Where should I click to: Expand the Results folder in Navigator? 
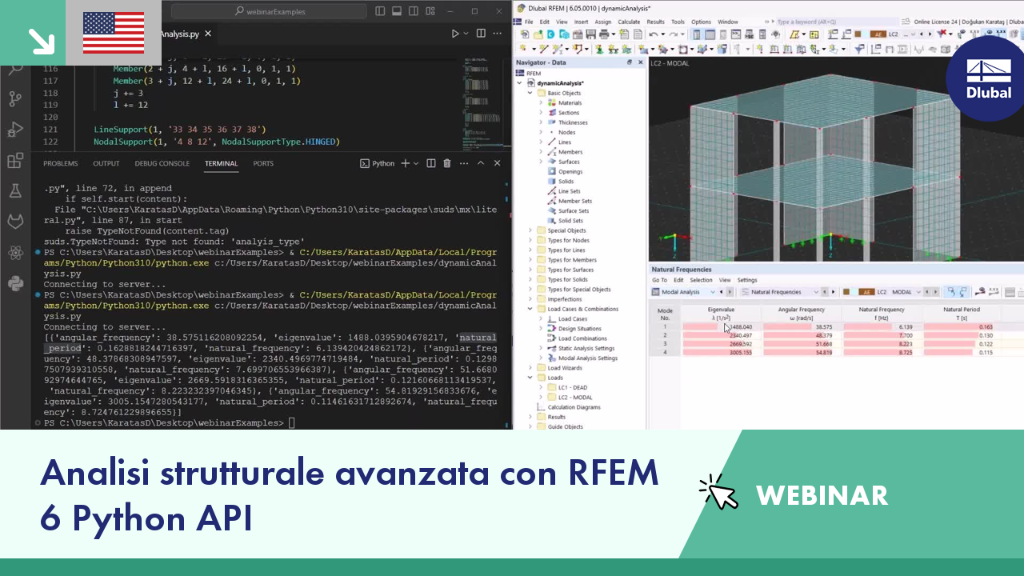coord(530,417)
